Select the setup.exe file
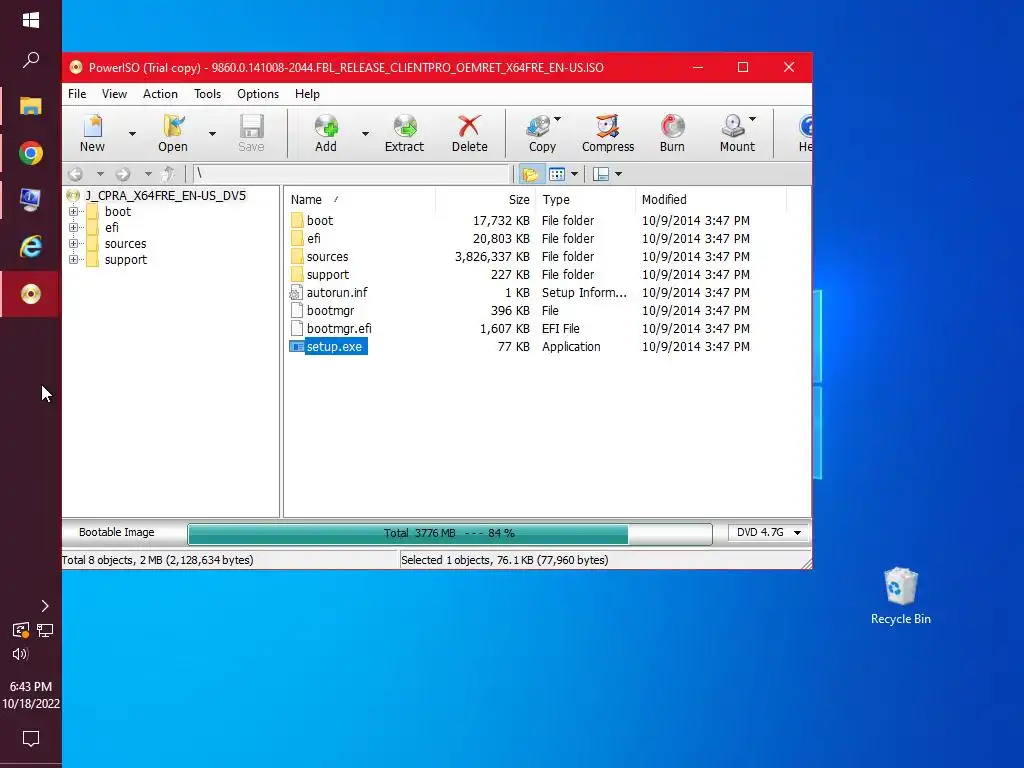Viewport: 1024px width, 768px height. coord(334,347)
